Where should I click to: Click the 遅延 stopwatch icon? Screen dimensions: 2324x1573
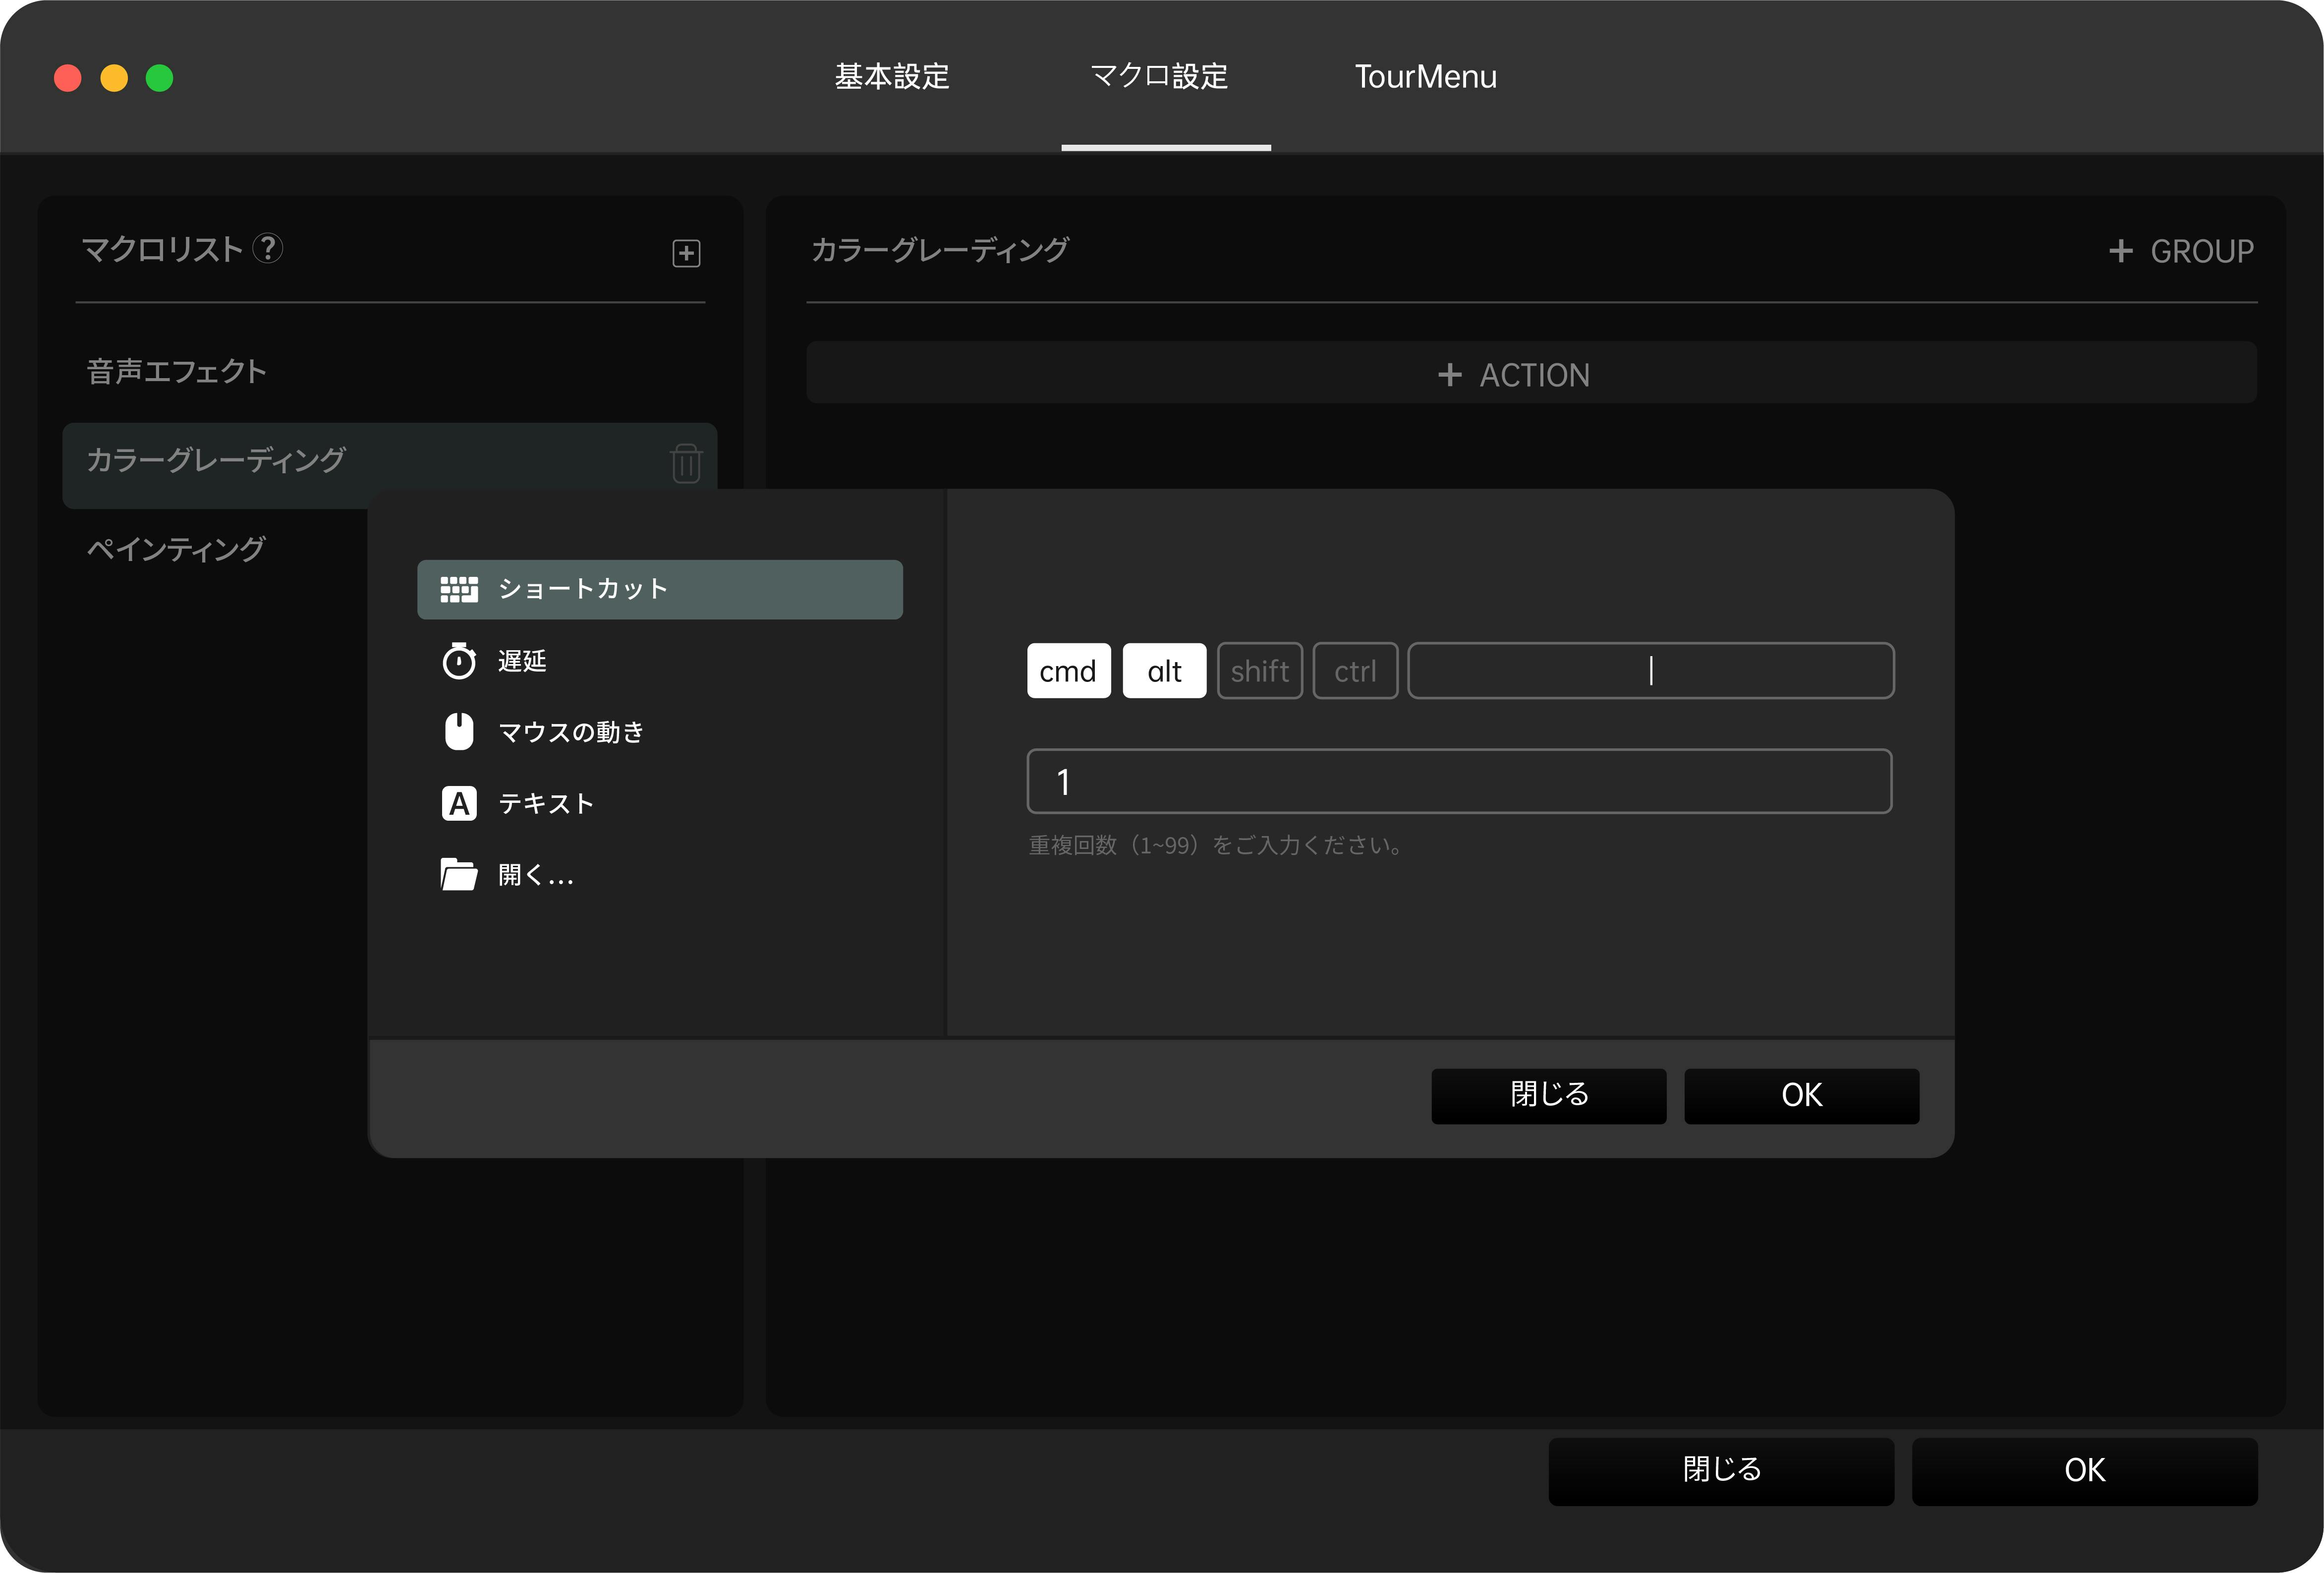(x=459, y=661)
